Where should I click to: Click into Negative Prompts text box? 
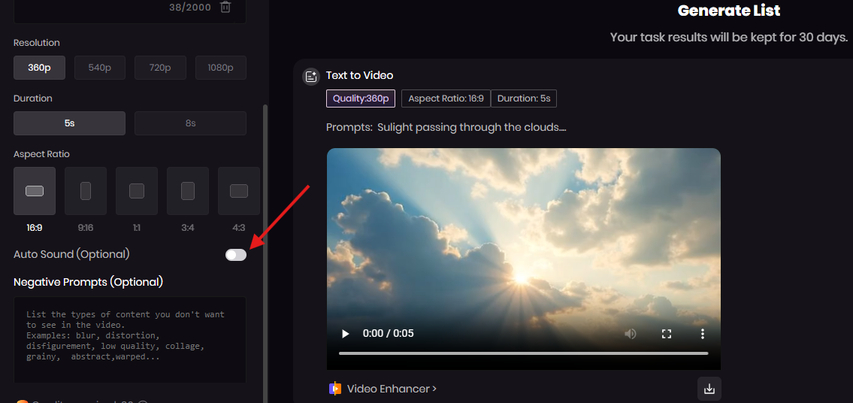point(130,339)
